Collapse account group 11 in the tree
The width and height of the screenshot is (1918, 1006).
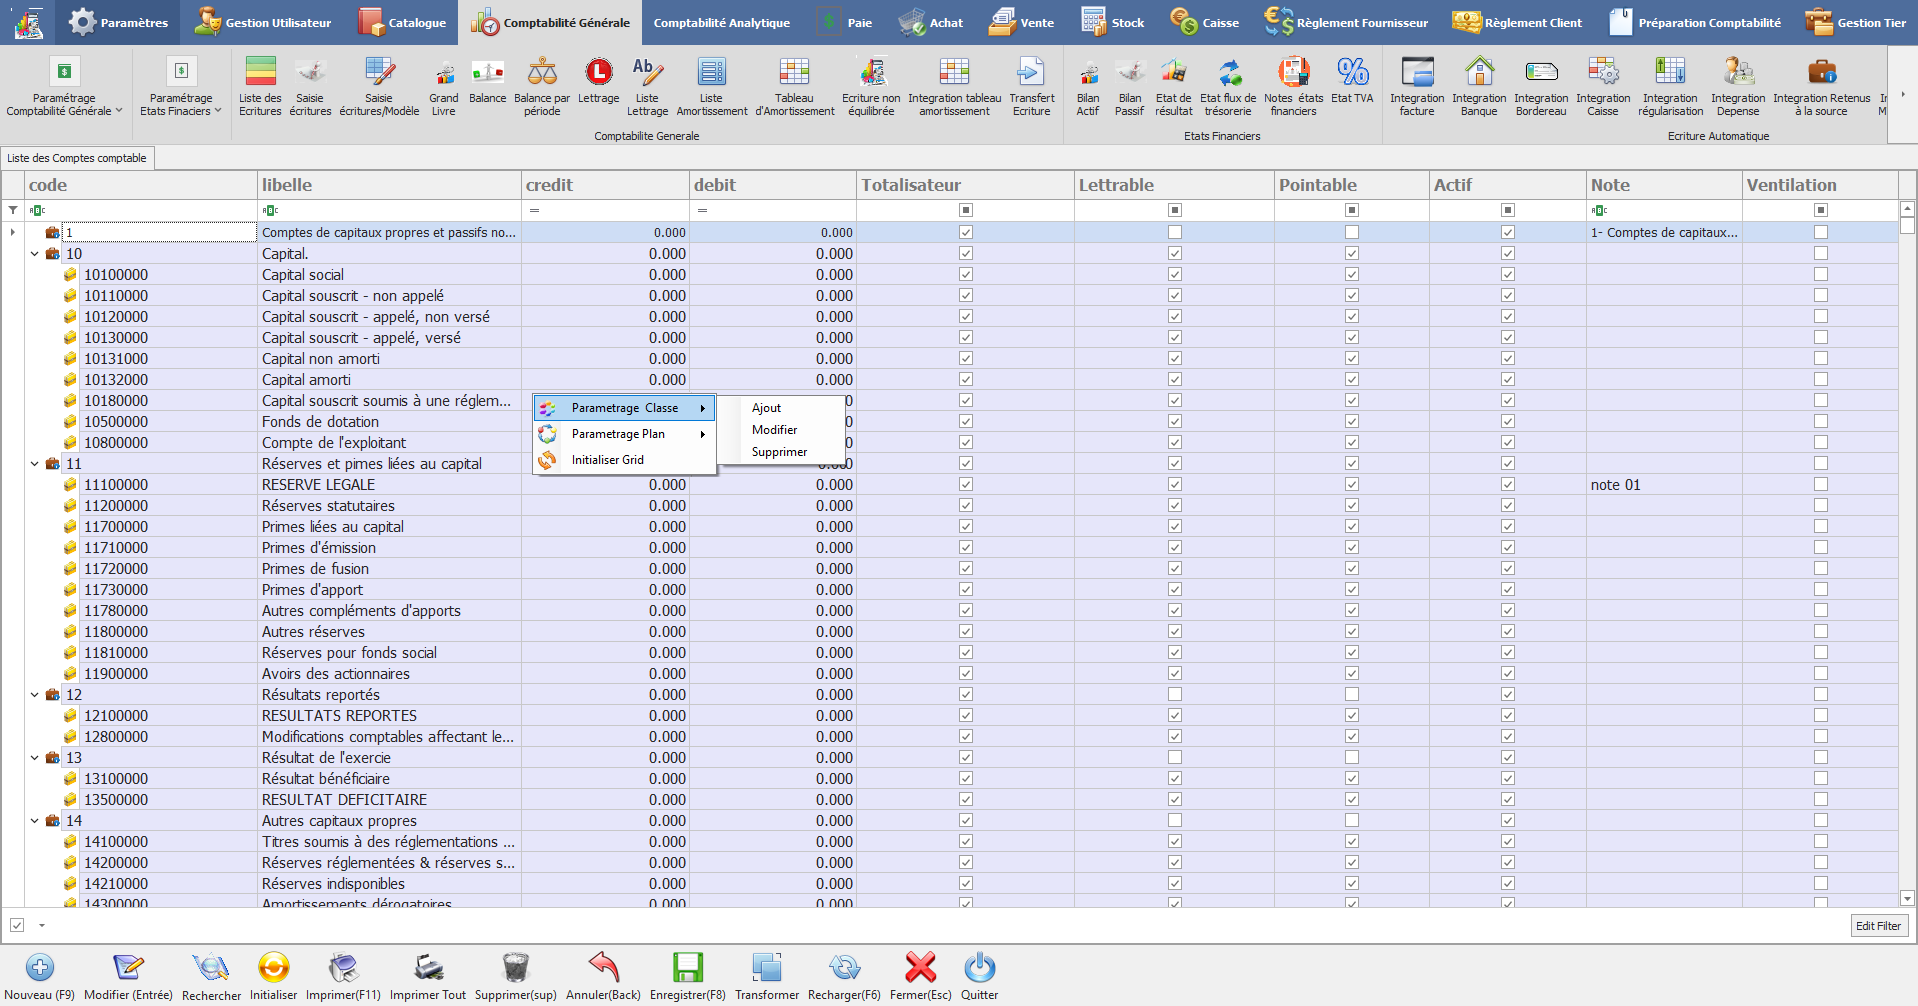coord(35,464)
